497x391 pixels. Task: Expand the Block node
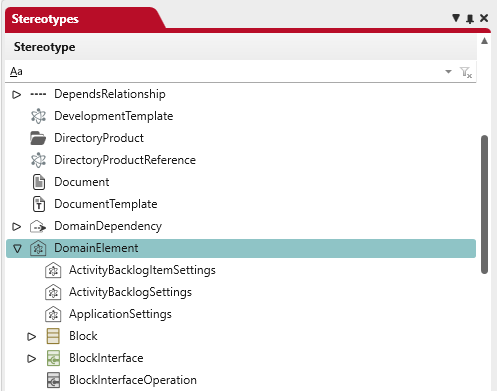click(x=31, y=337)
